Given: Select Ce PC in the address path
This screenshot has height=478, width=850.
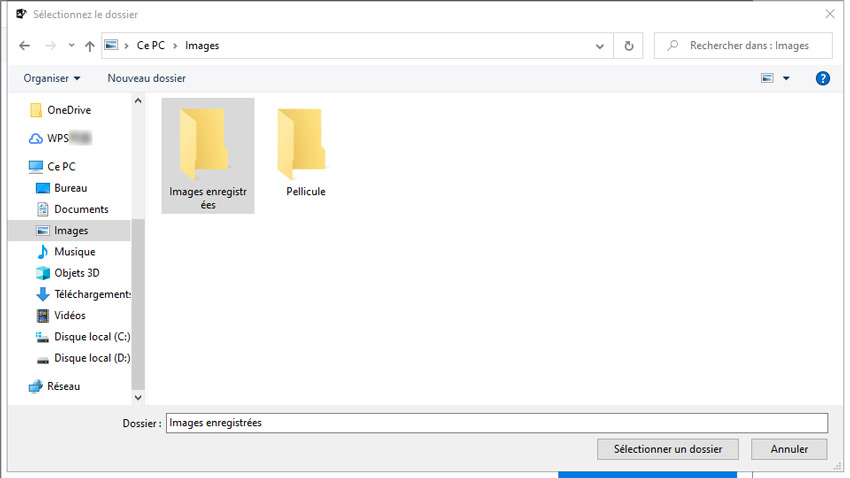Looking at the screenshot, I should pos(151,46).
